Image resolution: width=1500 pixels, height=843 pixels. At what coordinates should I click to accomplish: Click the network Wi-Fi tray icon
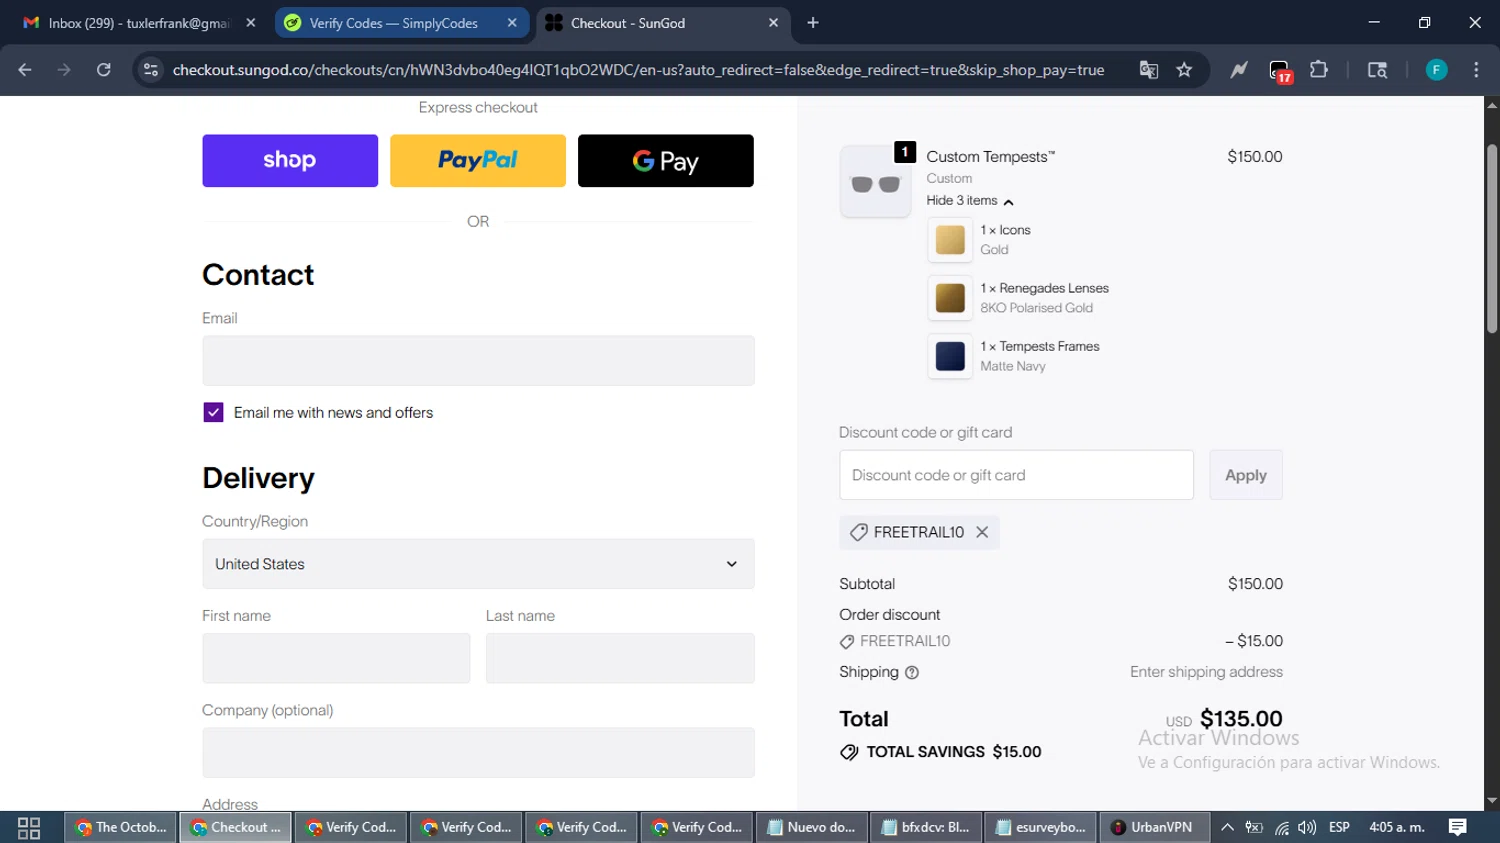(x=1282, y=828)
